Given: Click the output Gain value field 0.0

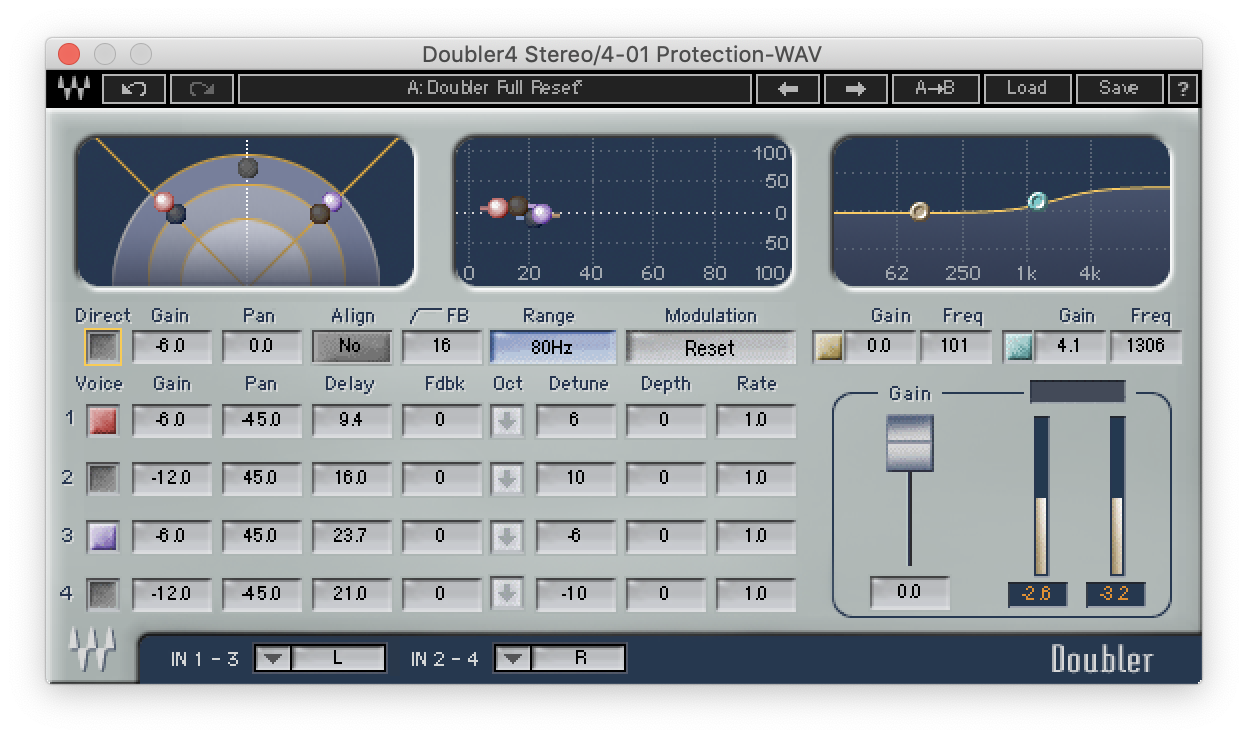Looking at the screenshot, I should 909,593.
